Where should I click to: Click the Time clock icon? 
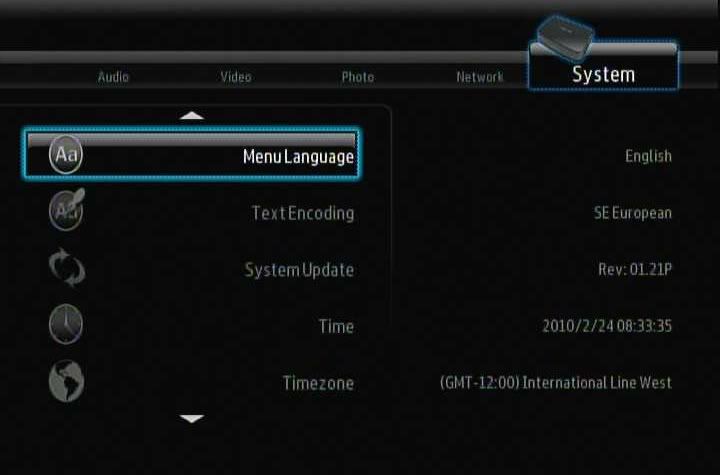[66, 325]
